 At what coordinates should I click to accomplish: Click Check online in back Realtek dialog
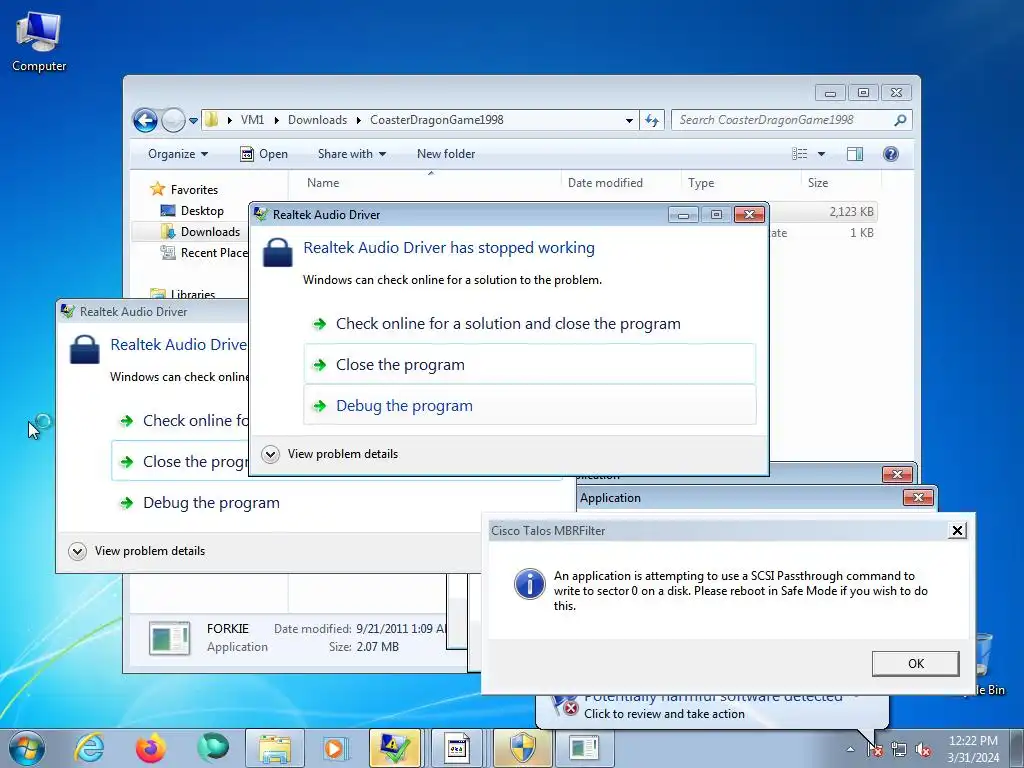[184, 421]
